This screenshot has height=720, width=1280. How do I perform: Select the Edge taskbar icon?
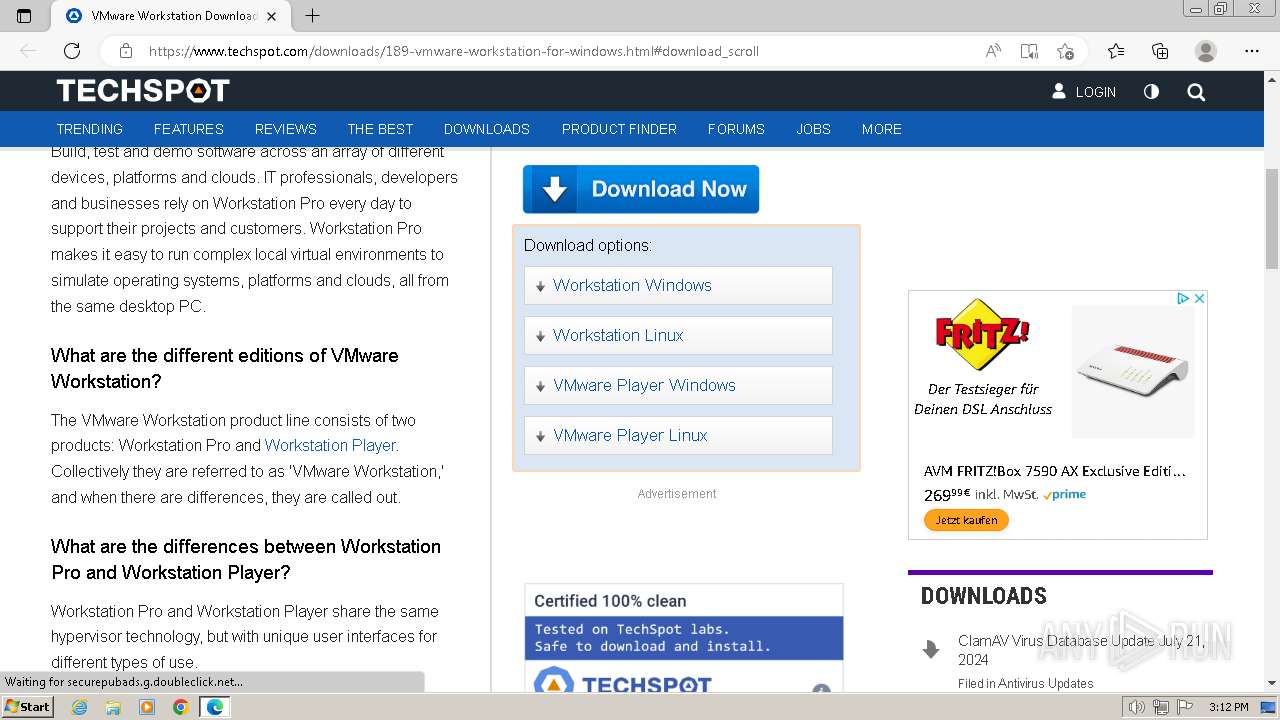click(x=215, y=707)
